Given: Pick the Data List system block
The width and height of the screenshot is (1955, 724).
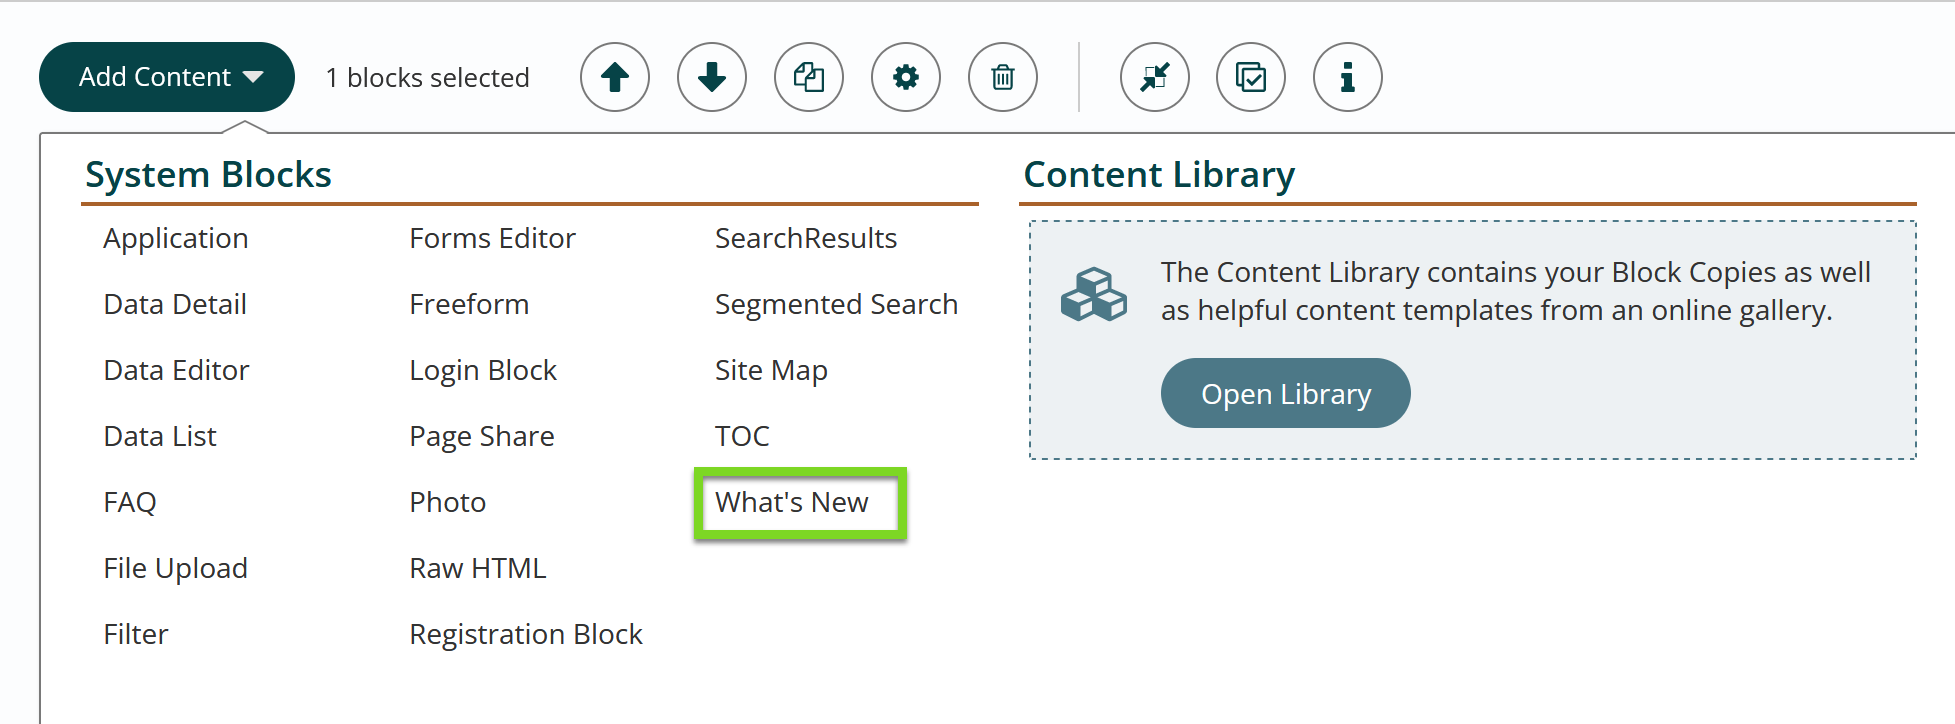Looking at the screenshot, I should pos(160,436).
